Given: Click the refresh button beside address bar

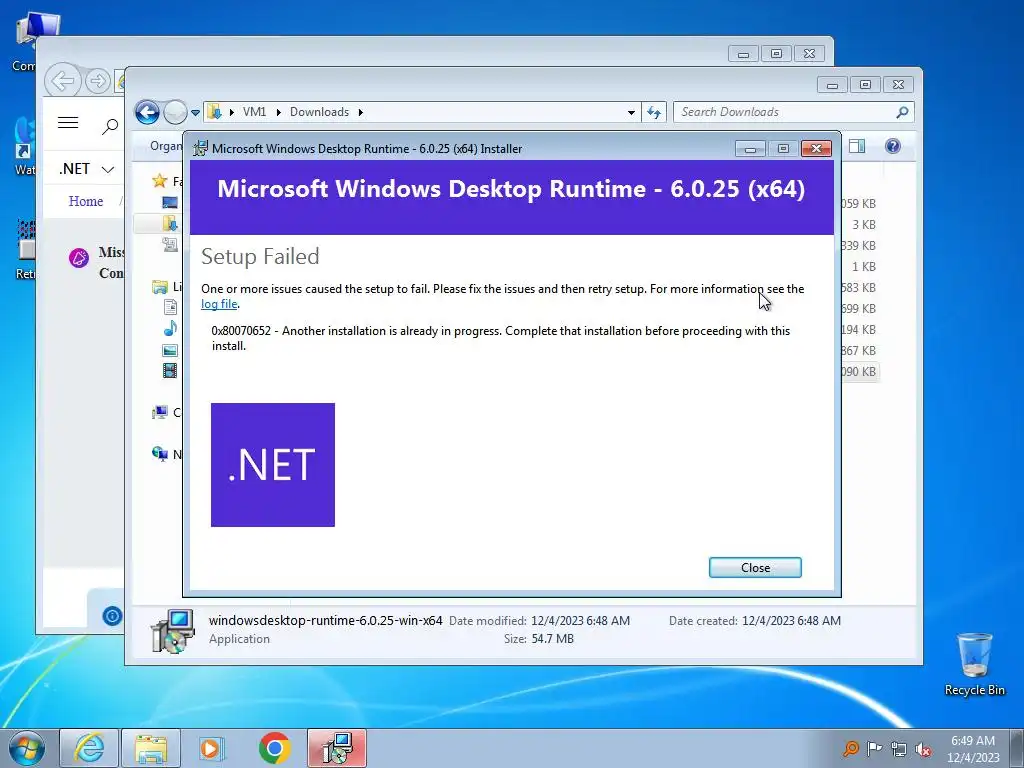Looking at the screenshot, I should pos(654,112).
